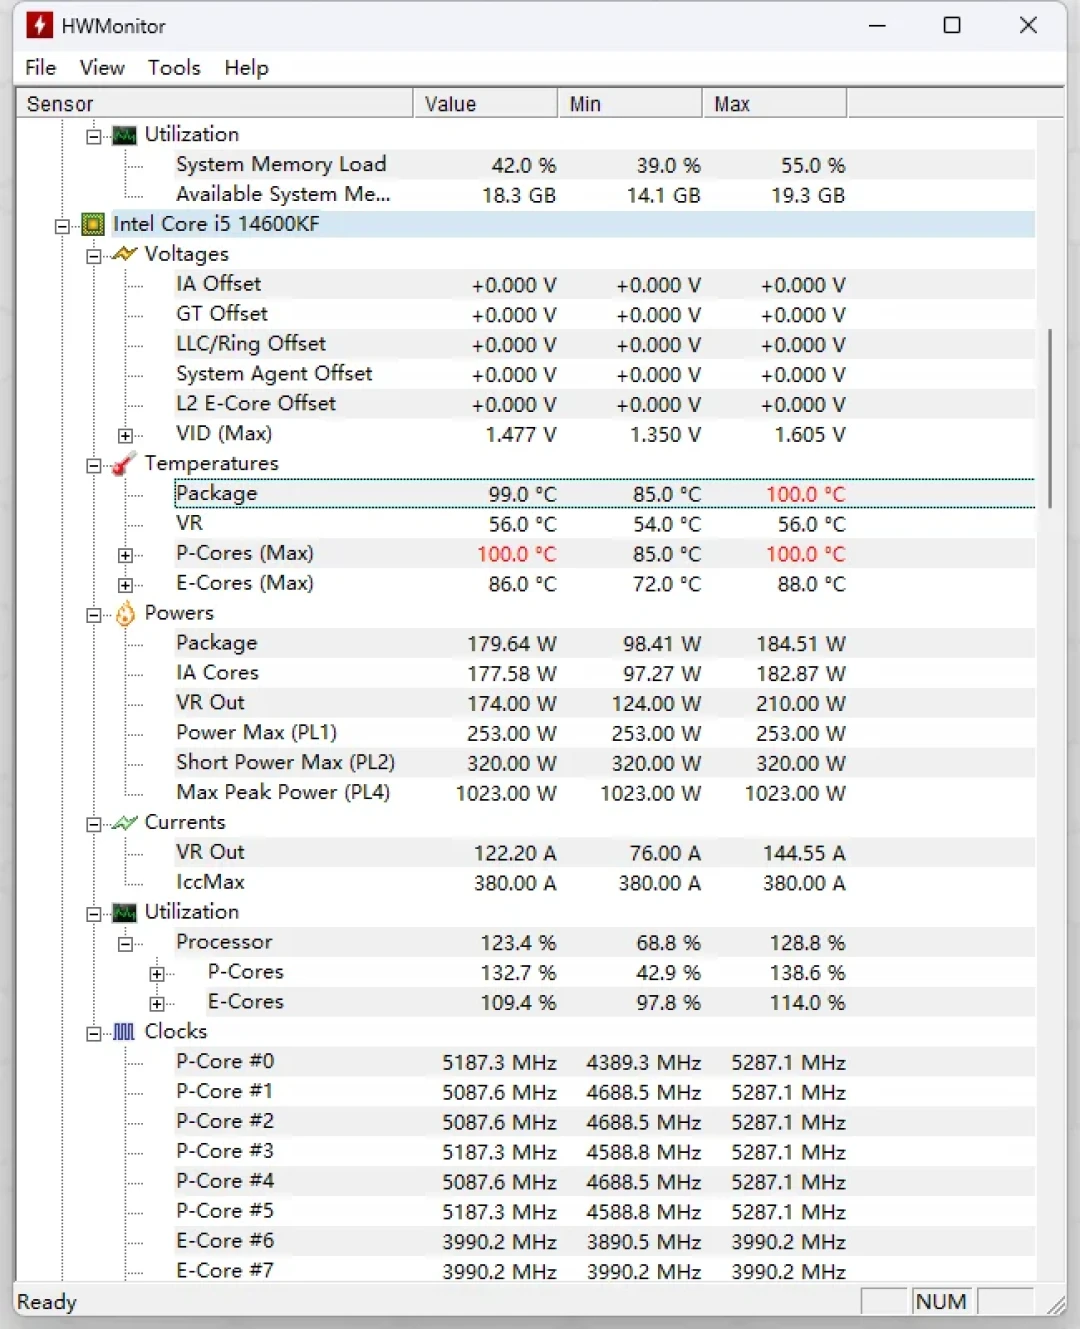Viewport: 1080px width, 1329px height.
Task: Collapse the Voltages section
Action: tap(93, 256)
